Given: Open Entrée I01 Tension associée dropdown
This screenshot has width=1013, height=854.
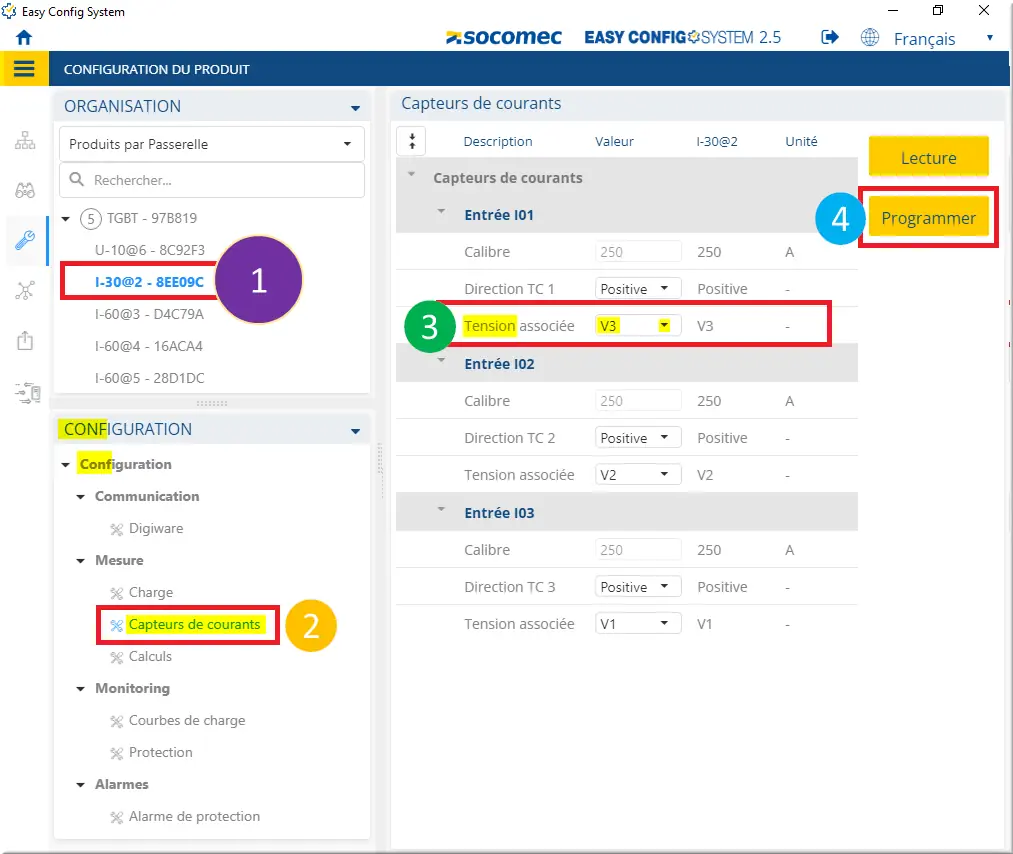Looking at the screenshot, I should [637, 326].
